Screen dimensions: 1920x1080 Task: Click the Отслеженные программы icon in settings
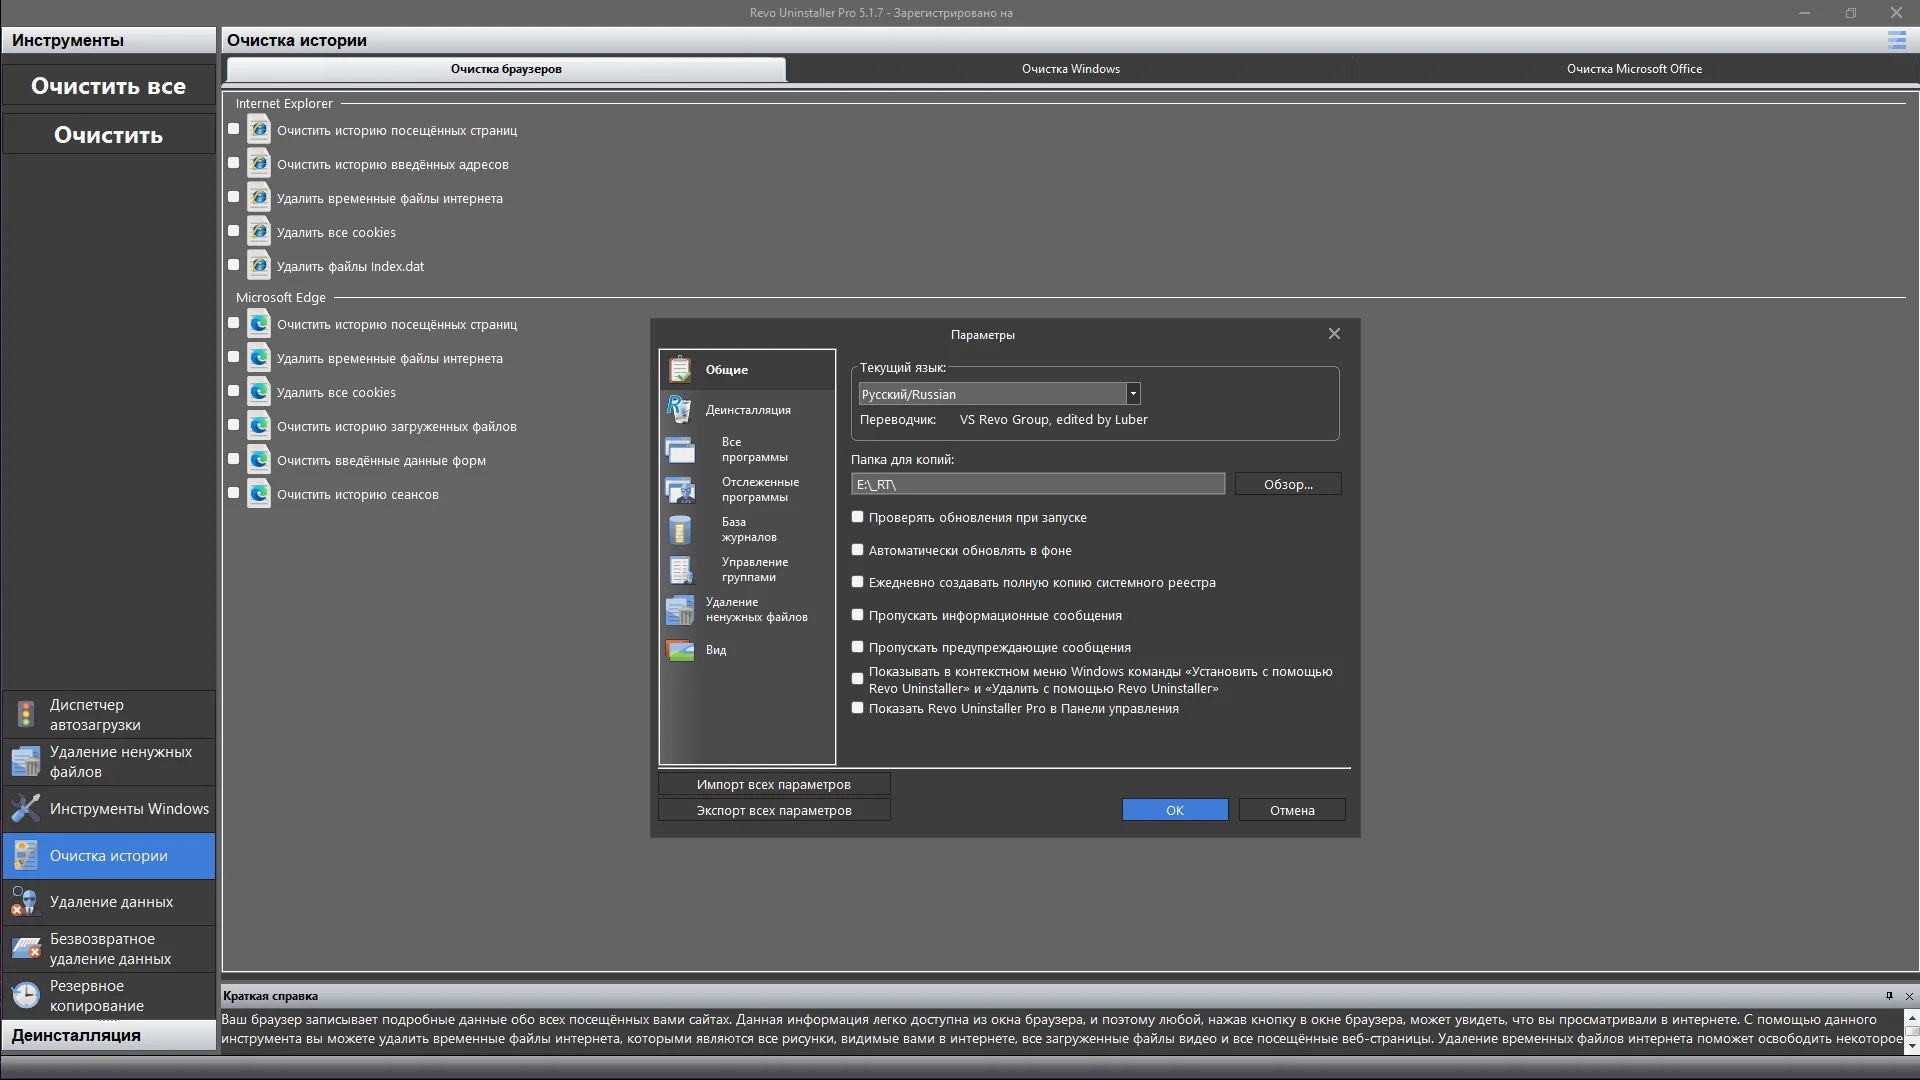pyautogui.click(x=680, y=489)
